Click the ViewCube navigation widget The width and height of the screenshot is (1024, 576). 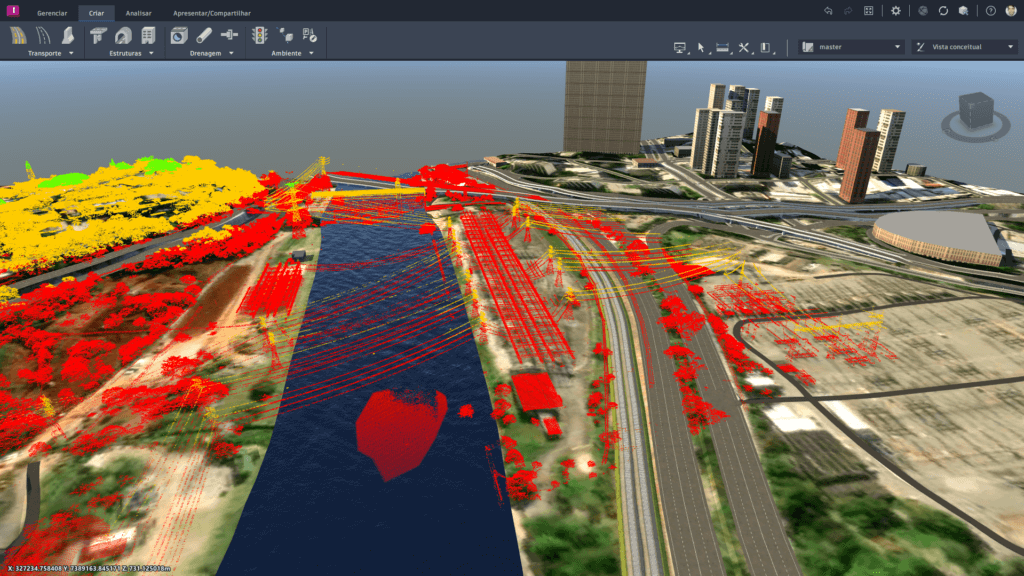(x=973, y=112)
